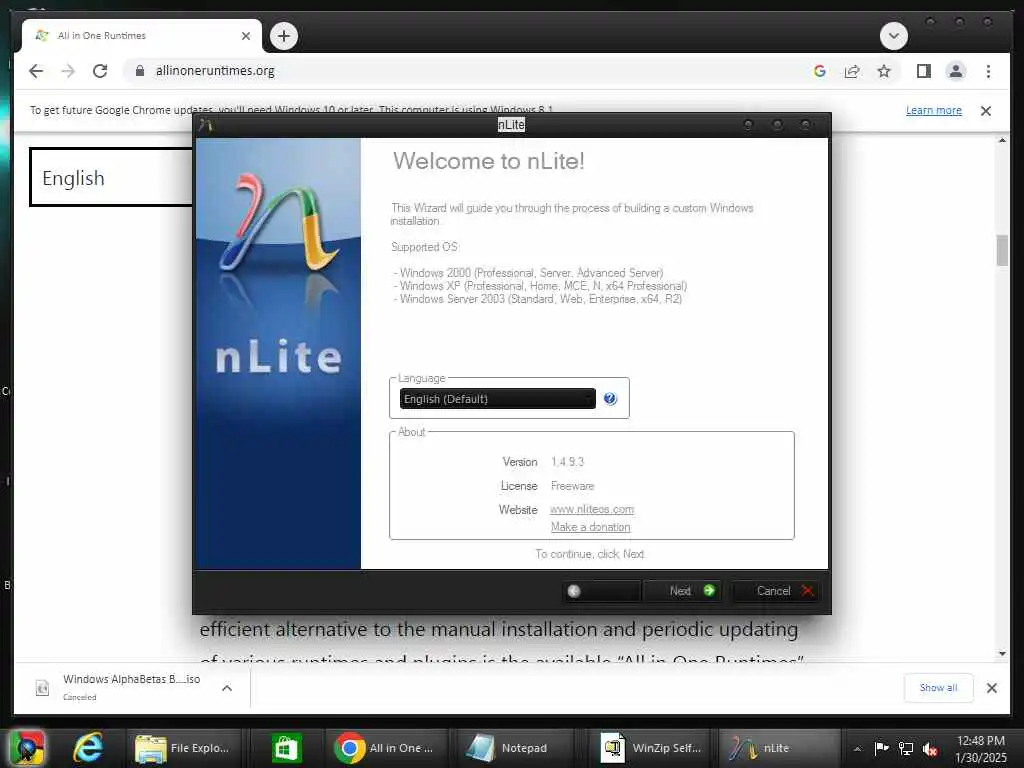
Task: Cancel the nLite wizard
Action: (x=775, y=591)
